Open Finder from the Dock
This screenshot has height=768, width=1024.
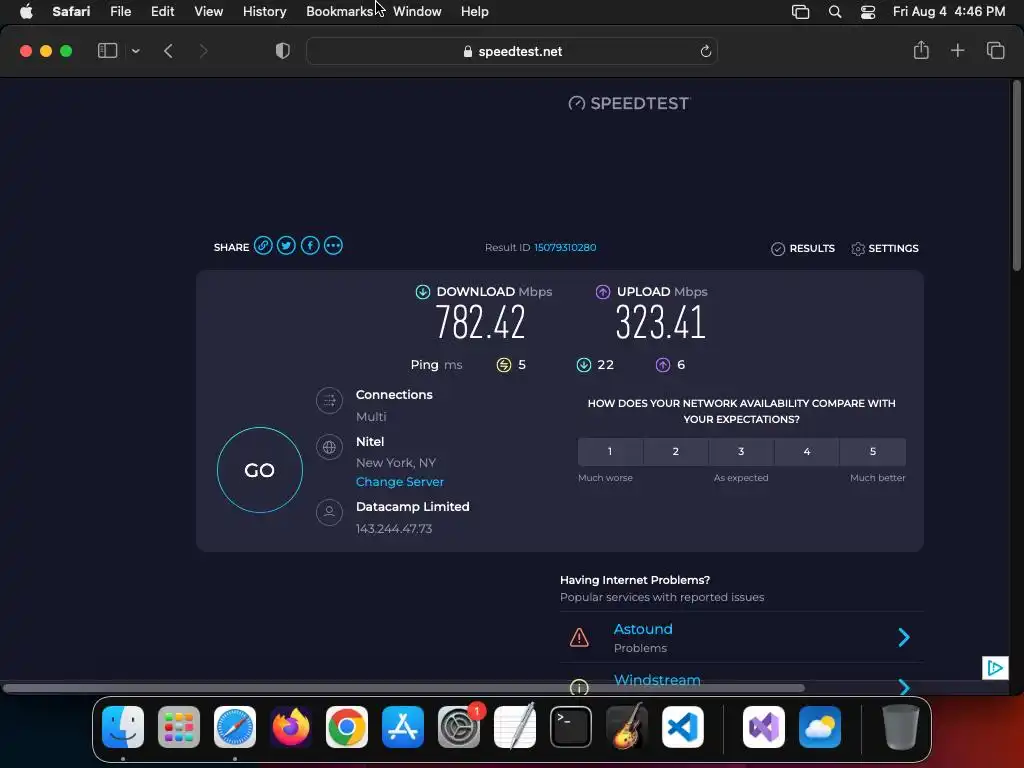click(x=123, y=727)
